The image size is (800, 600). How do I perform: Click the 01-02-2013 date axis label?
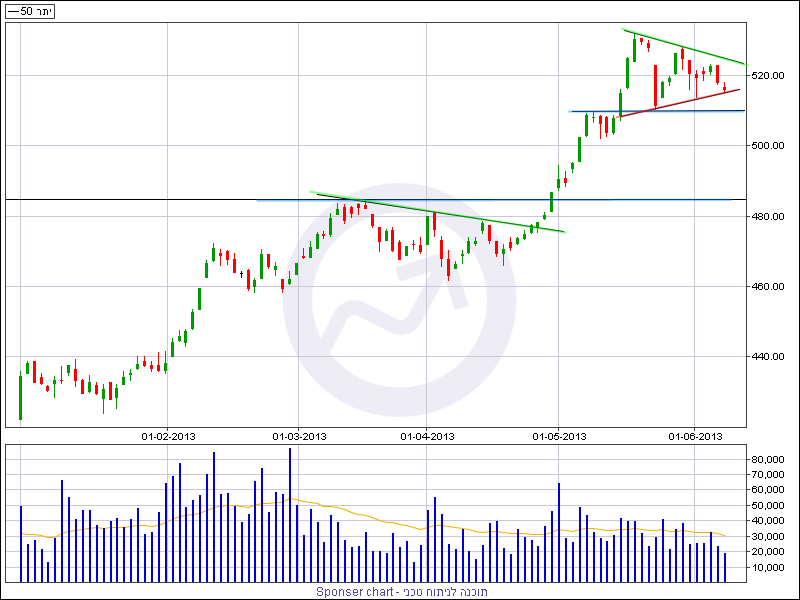pos(168,436)
